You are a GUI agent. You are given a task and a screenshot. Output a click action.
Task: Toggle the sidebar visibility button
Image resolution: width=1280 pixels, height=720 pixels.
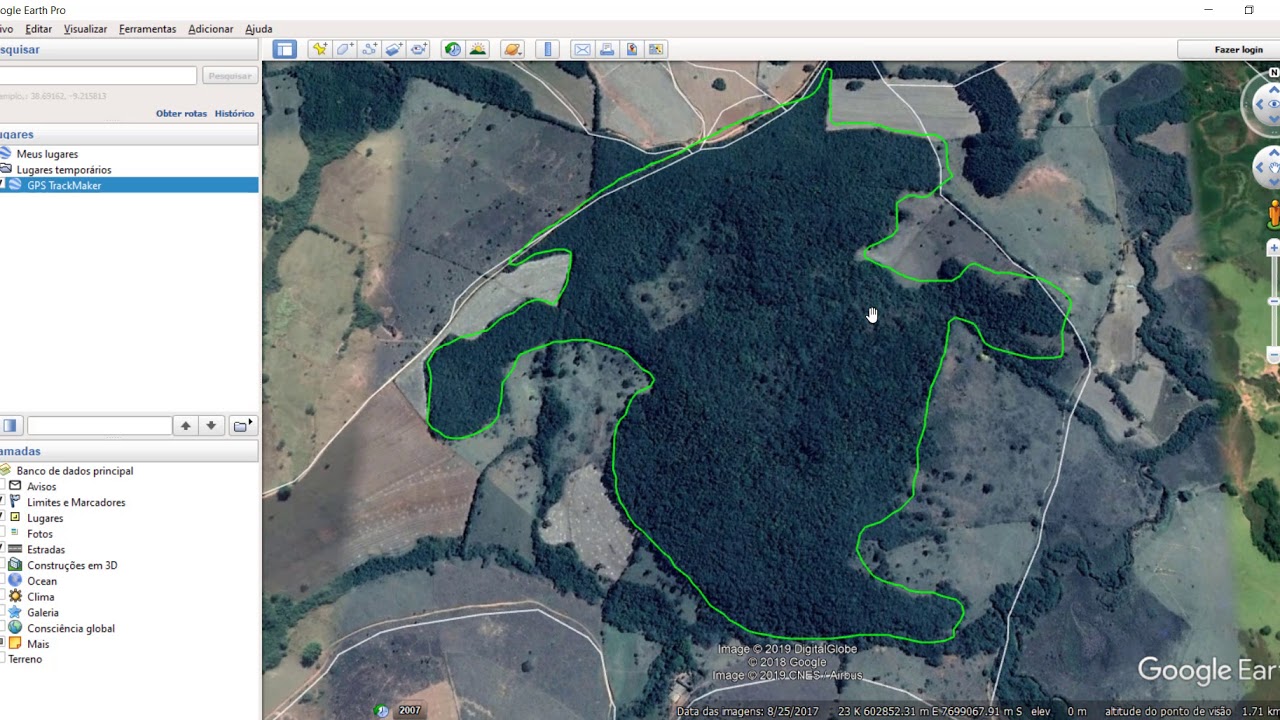pyautogui.click(x=285, y=49)
